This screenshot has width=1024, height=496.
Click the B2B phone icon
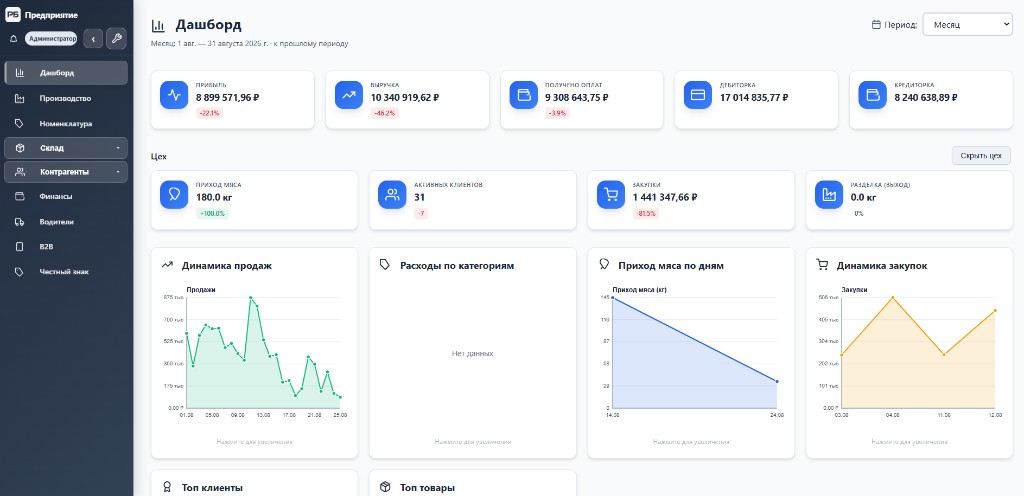coord(20,247)
